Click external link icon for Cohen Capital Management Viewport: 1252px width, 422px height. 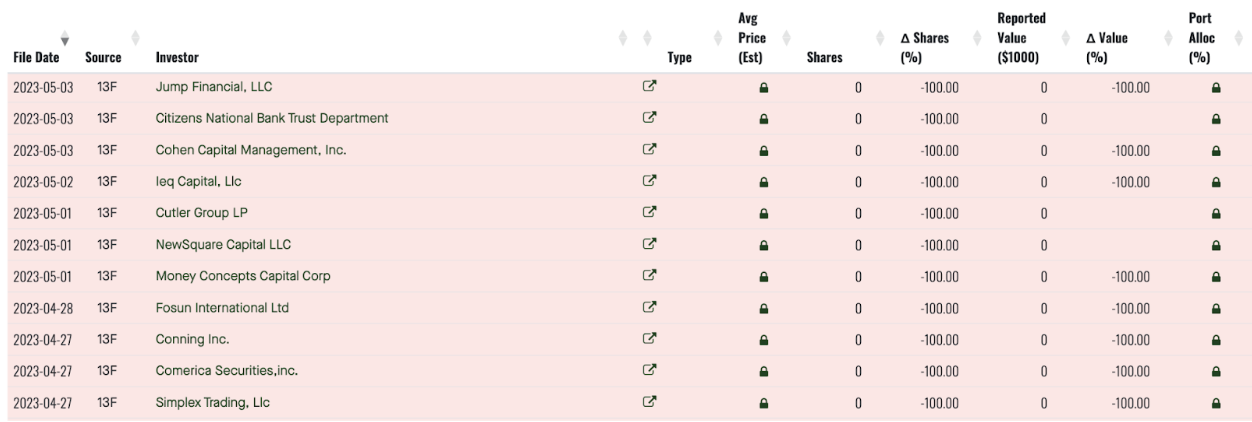tap(648, 150)
